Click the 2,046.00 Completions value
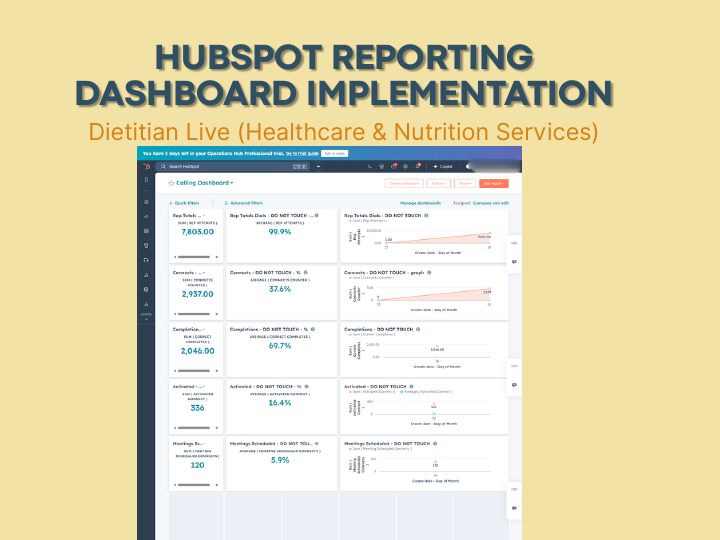This screenshot has height=540, width=720. click(197, 351)
